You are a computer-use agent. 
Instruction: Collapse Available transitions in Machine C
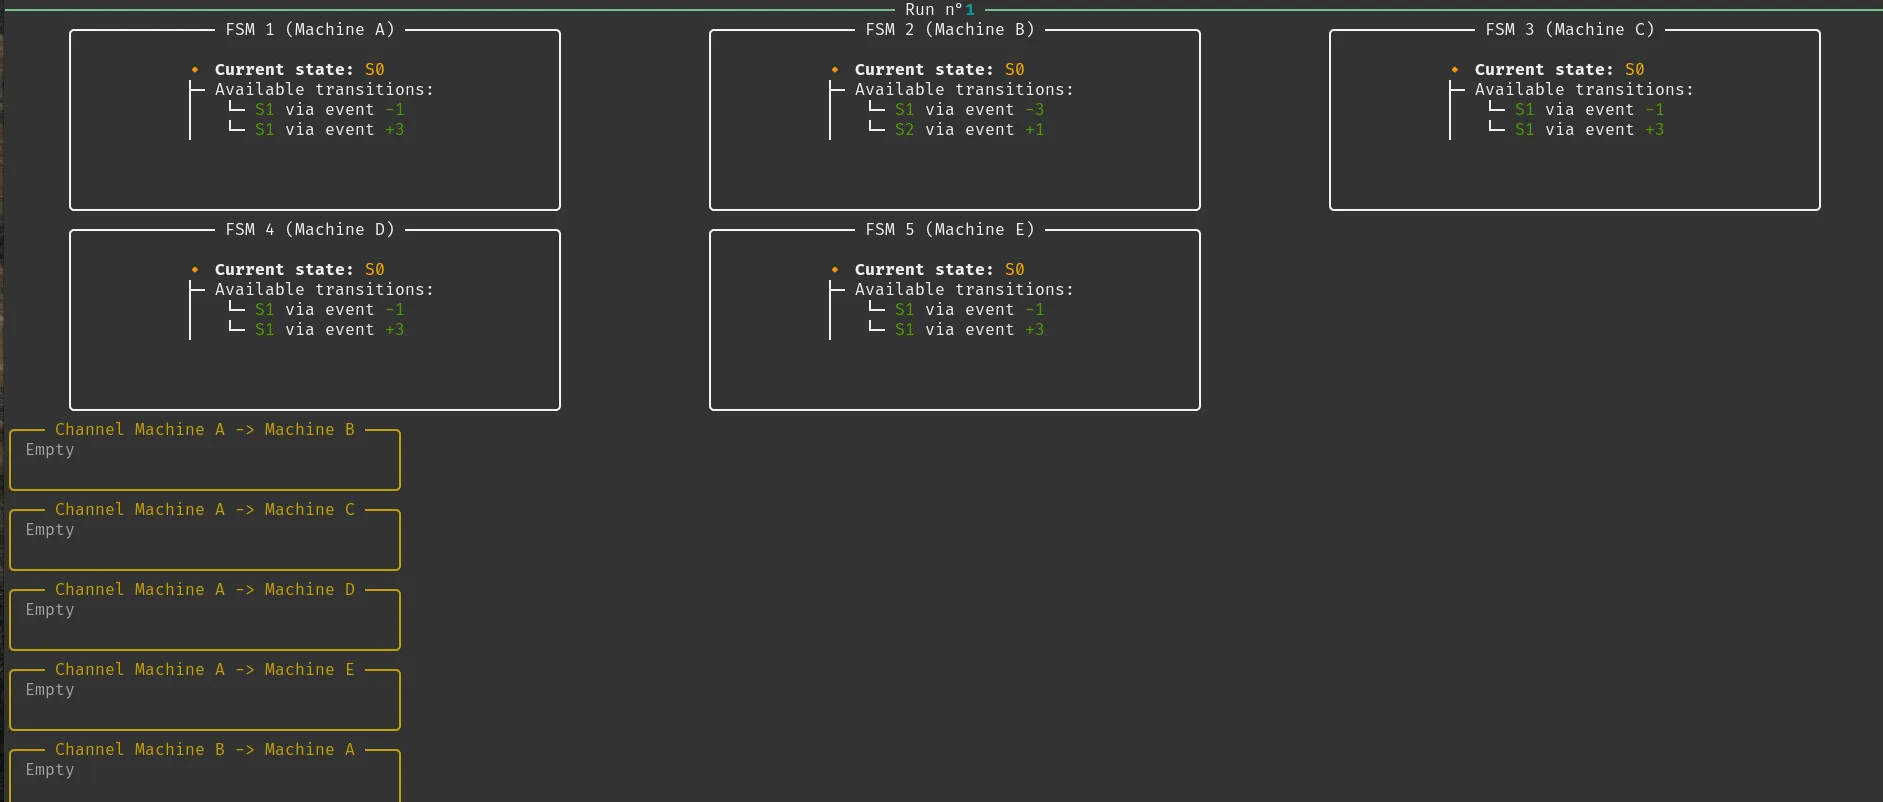(1584, 90)
